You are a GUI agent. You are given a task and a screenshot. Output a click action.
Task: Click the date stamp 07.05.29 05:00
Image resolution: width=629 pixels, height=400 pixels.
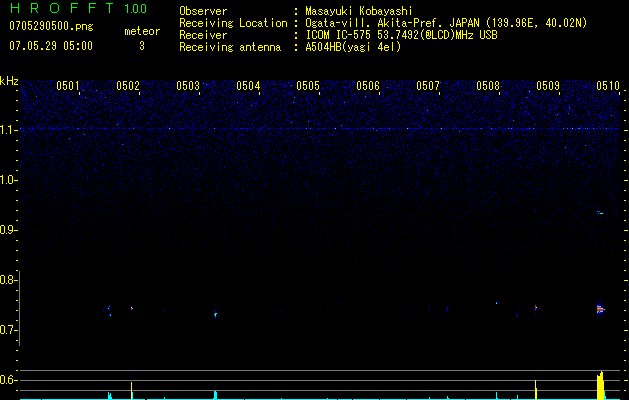tap(51, 46)
